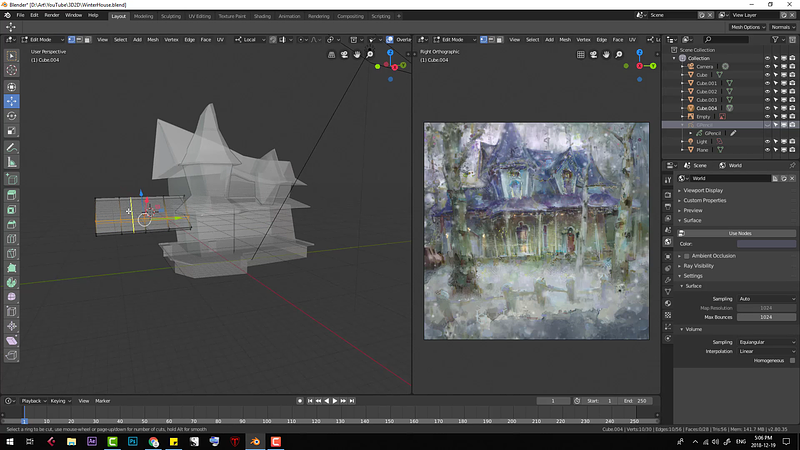Image resolution: width=800 pixels, height=450 pixels.
Task: Open the Keying menu in timeline
Action: [60, 401]
